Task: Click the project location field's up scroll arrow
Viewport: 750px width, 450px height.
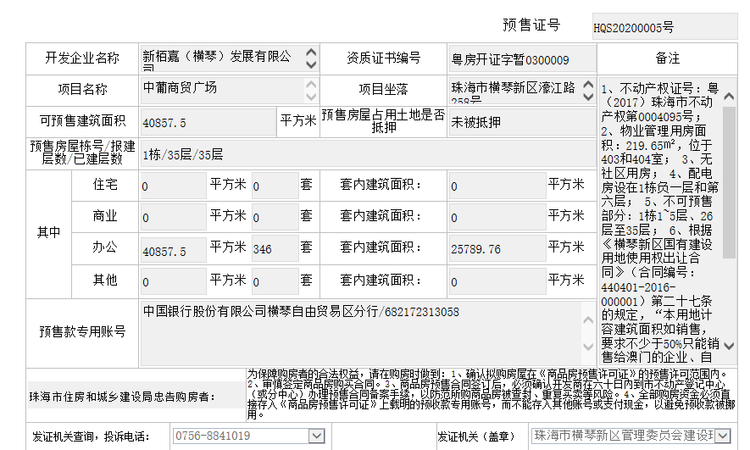Action: [588, 85]
